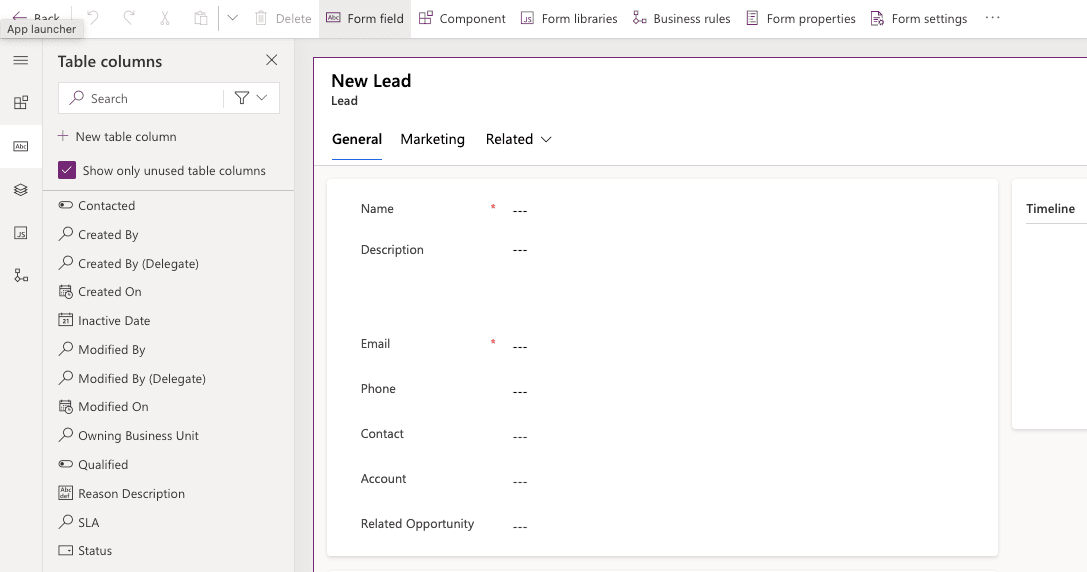Click the more commands ellipsis
Image resolution: width=1087 pixels, height=572 pixels.
pos(992,18)
